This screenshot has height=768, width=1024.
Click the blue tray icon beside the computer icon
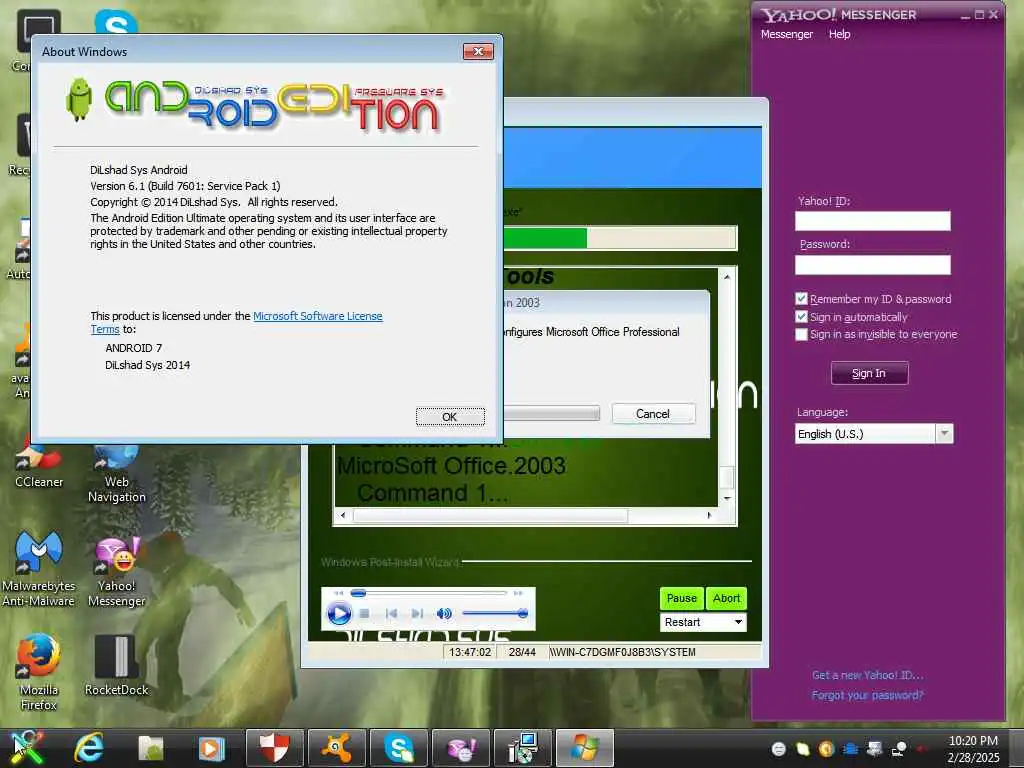(x=850, y=748)
